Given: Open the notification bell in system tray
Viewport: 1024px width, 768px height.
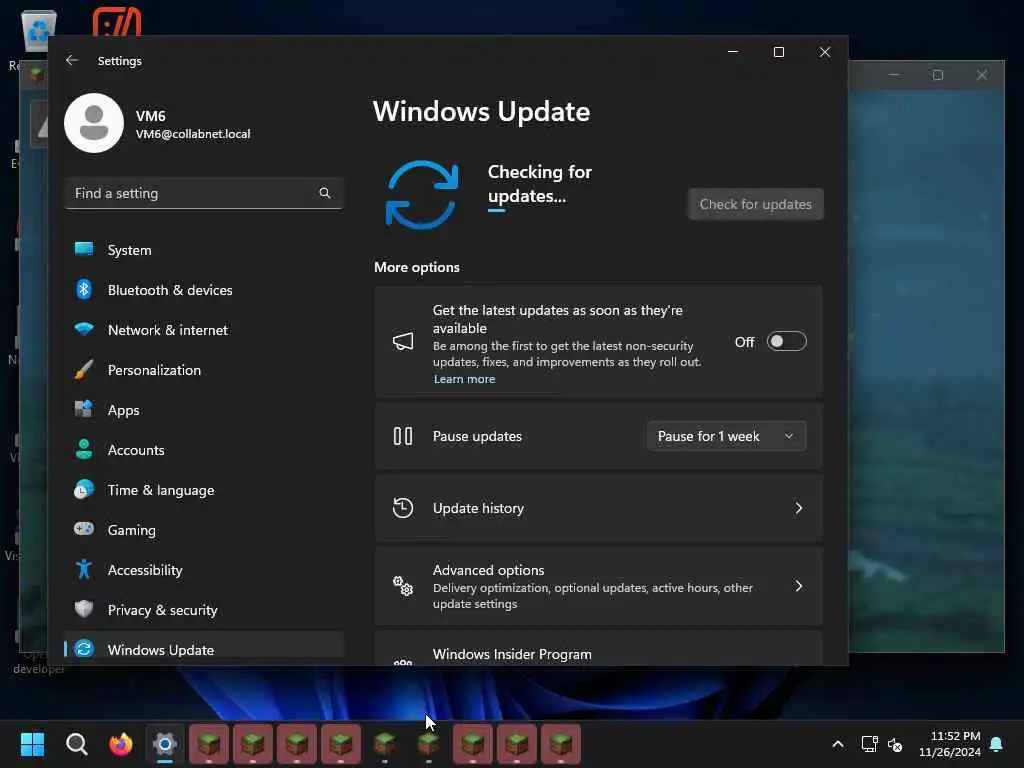Looking at the screenshot, I should pyautogui.click(x=996, y=744).
